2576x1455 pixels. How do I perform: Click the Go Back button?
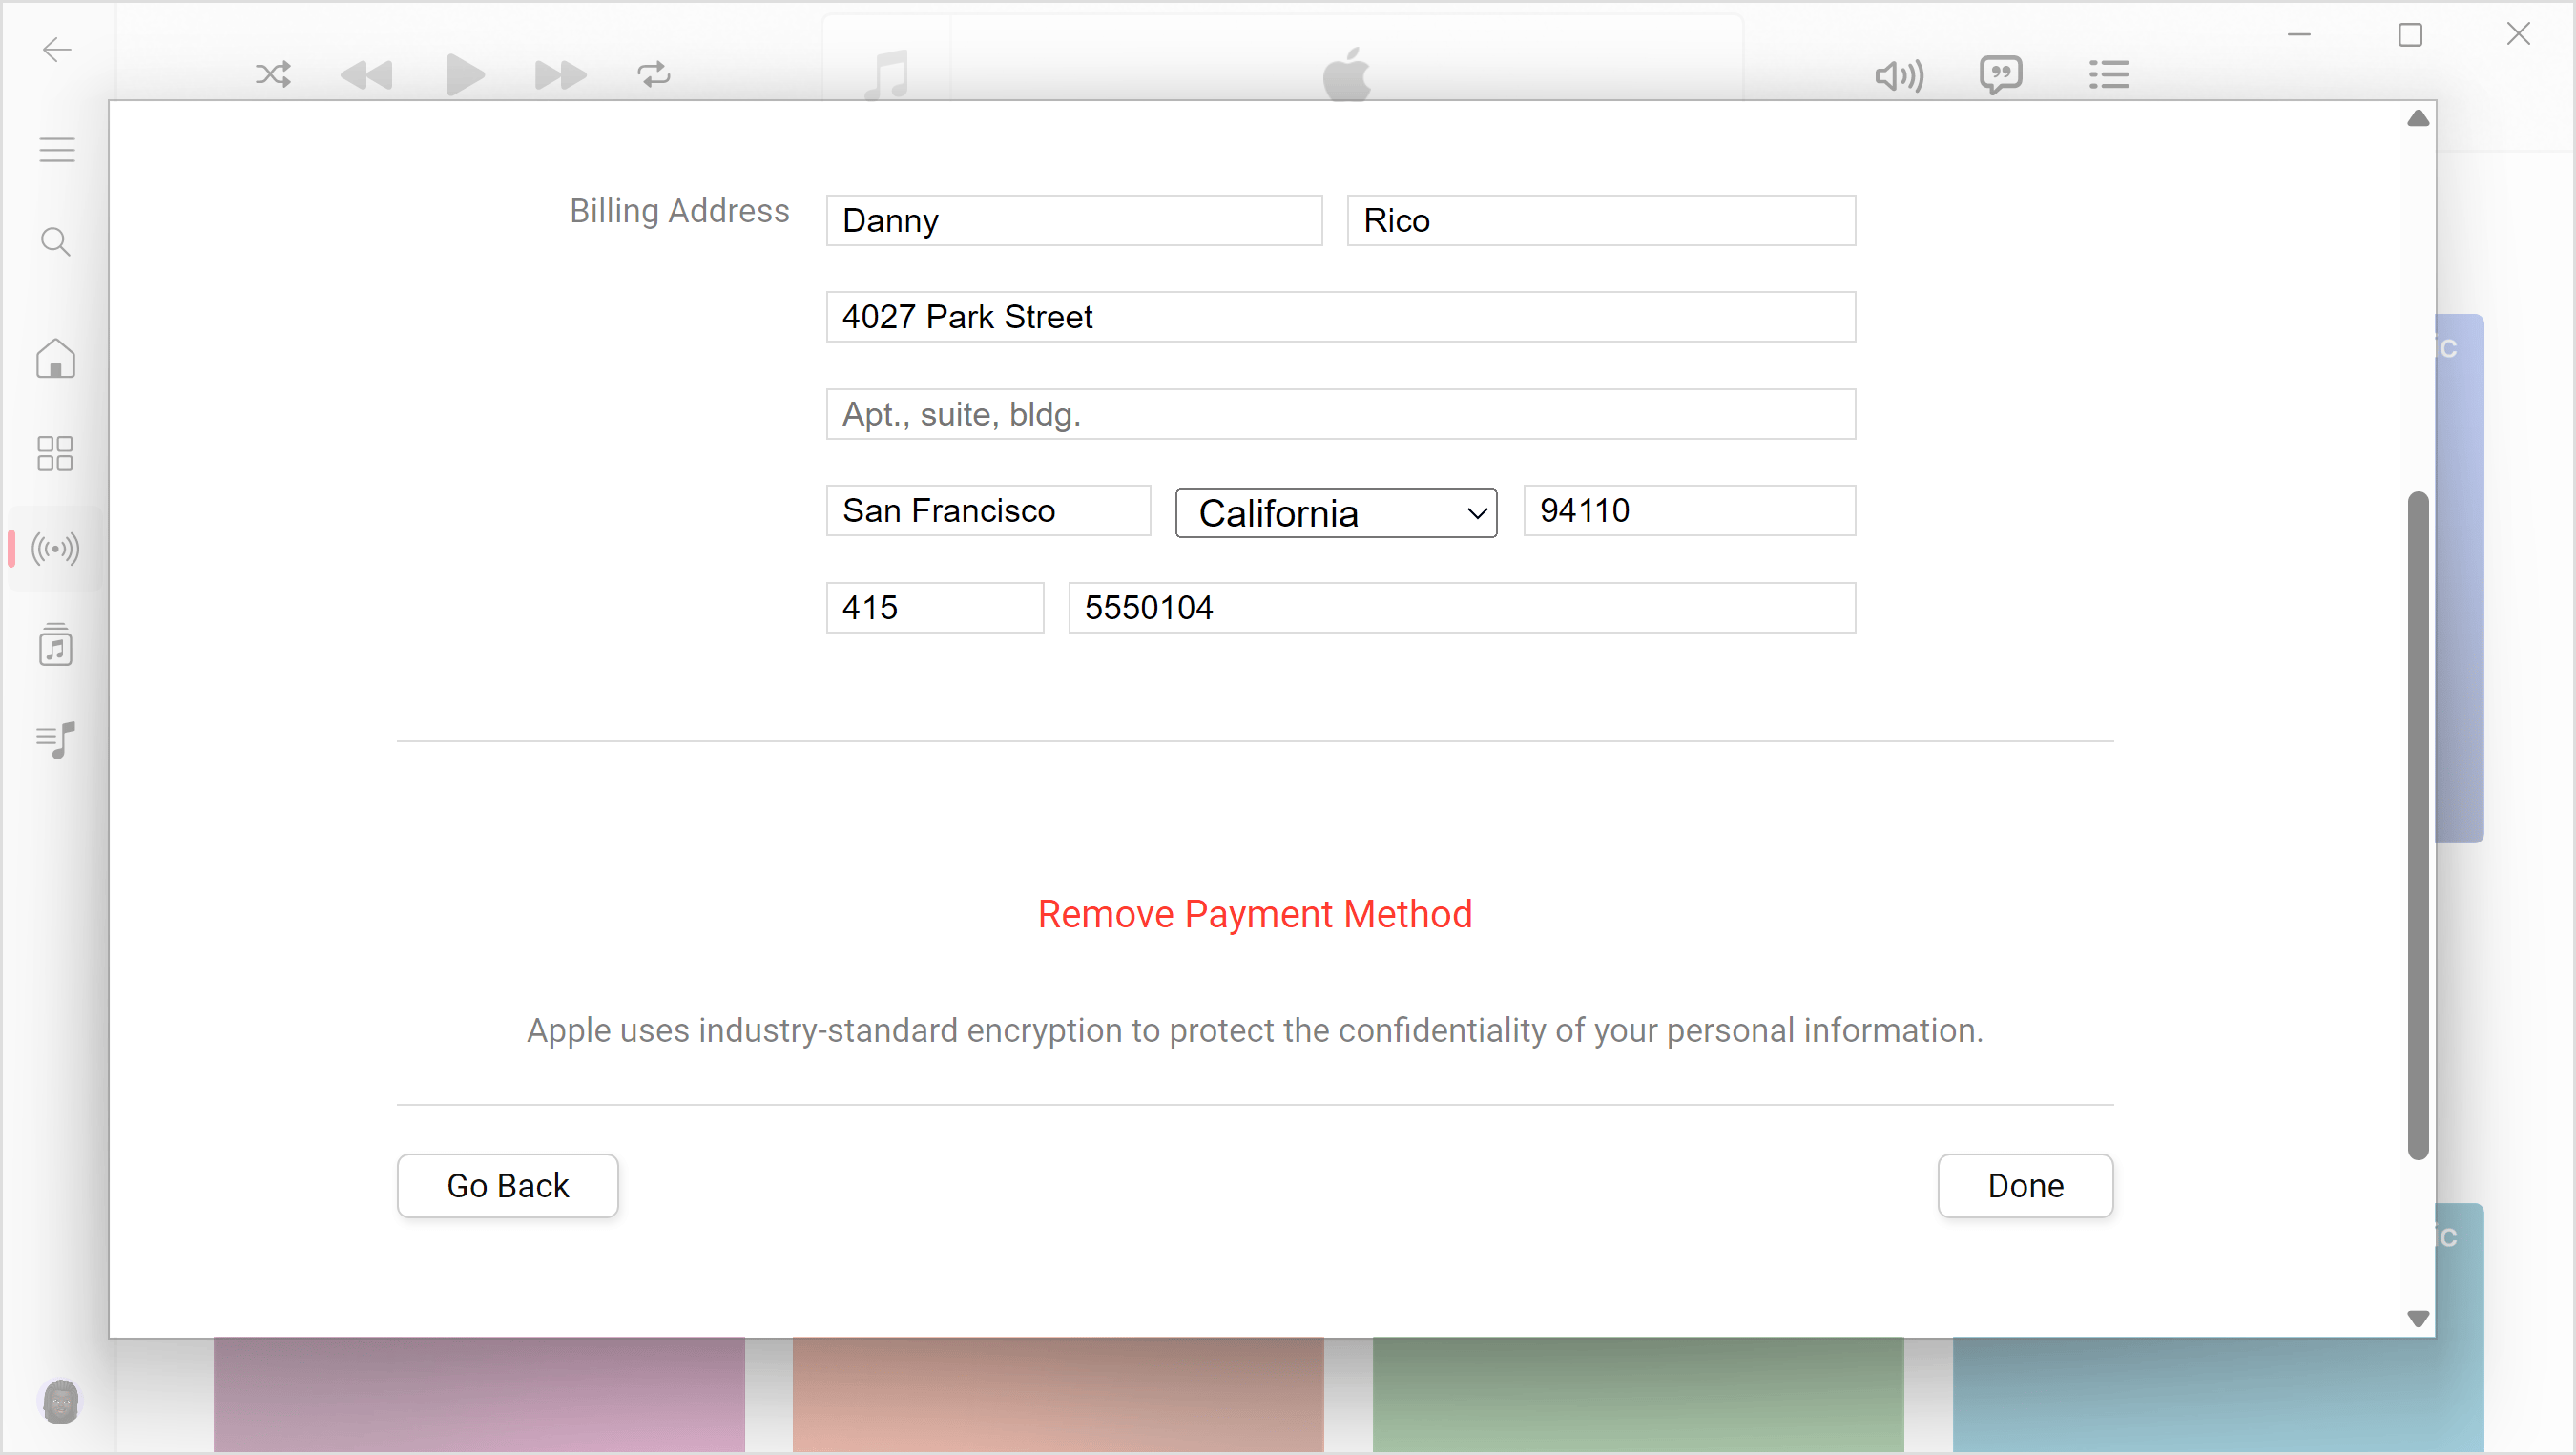508,1186
